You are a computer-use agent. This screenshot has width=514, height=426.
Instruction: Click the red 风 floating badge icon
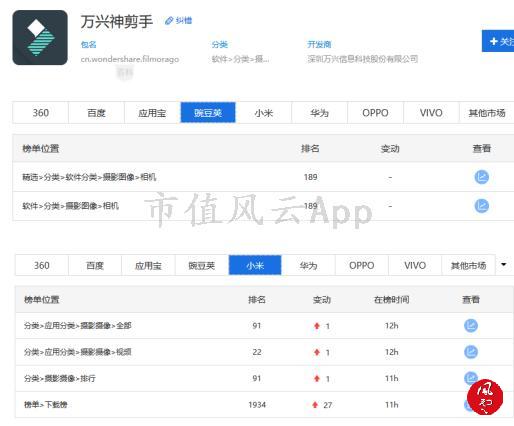coord(485,397)
